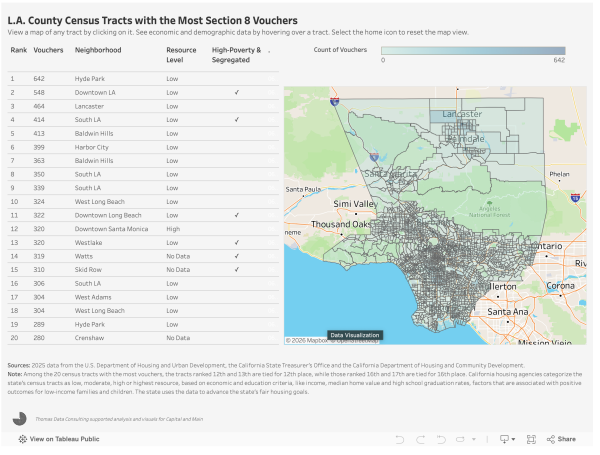Select the Baldwin Hills cell with 363 vouchers

pos(94,161)
